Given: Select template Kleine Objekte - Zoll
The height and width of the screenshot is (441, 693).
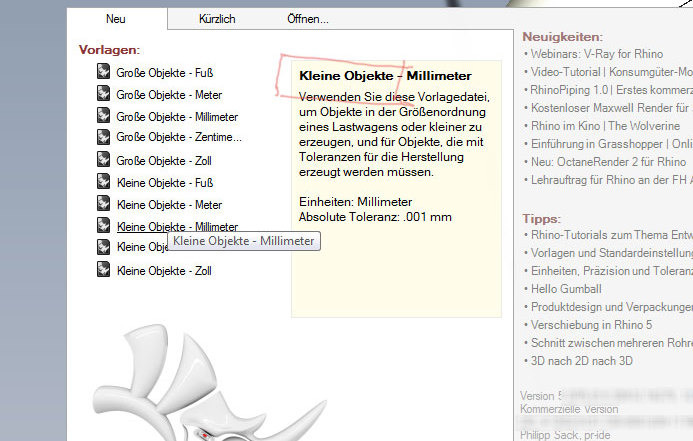Looking at the screenshot, I should (164, 270).
